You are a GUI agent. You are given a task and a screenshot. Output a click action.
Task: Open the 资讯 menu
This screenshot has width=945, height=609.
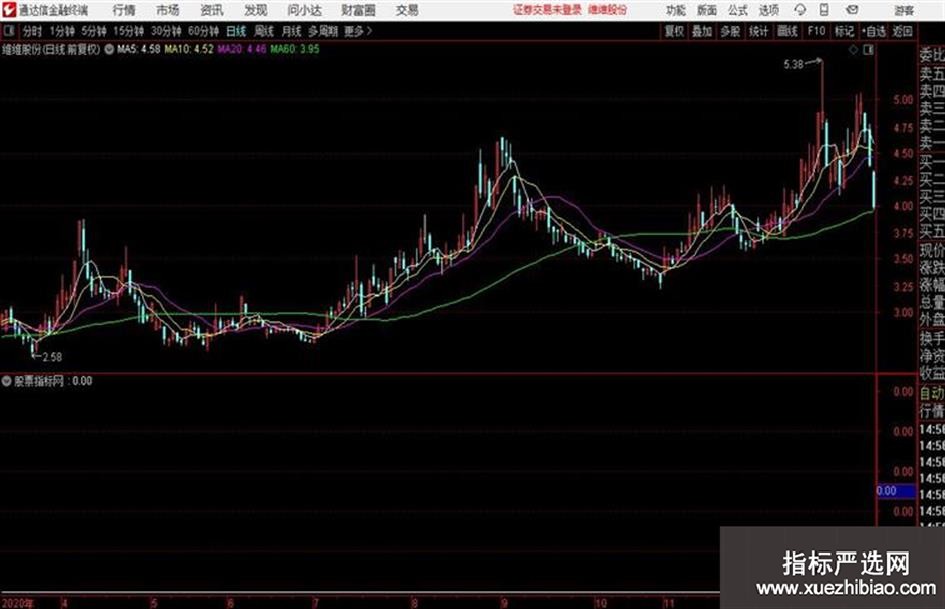[212, 10]
